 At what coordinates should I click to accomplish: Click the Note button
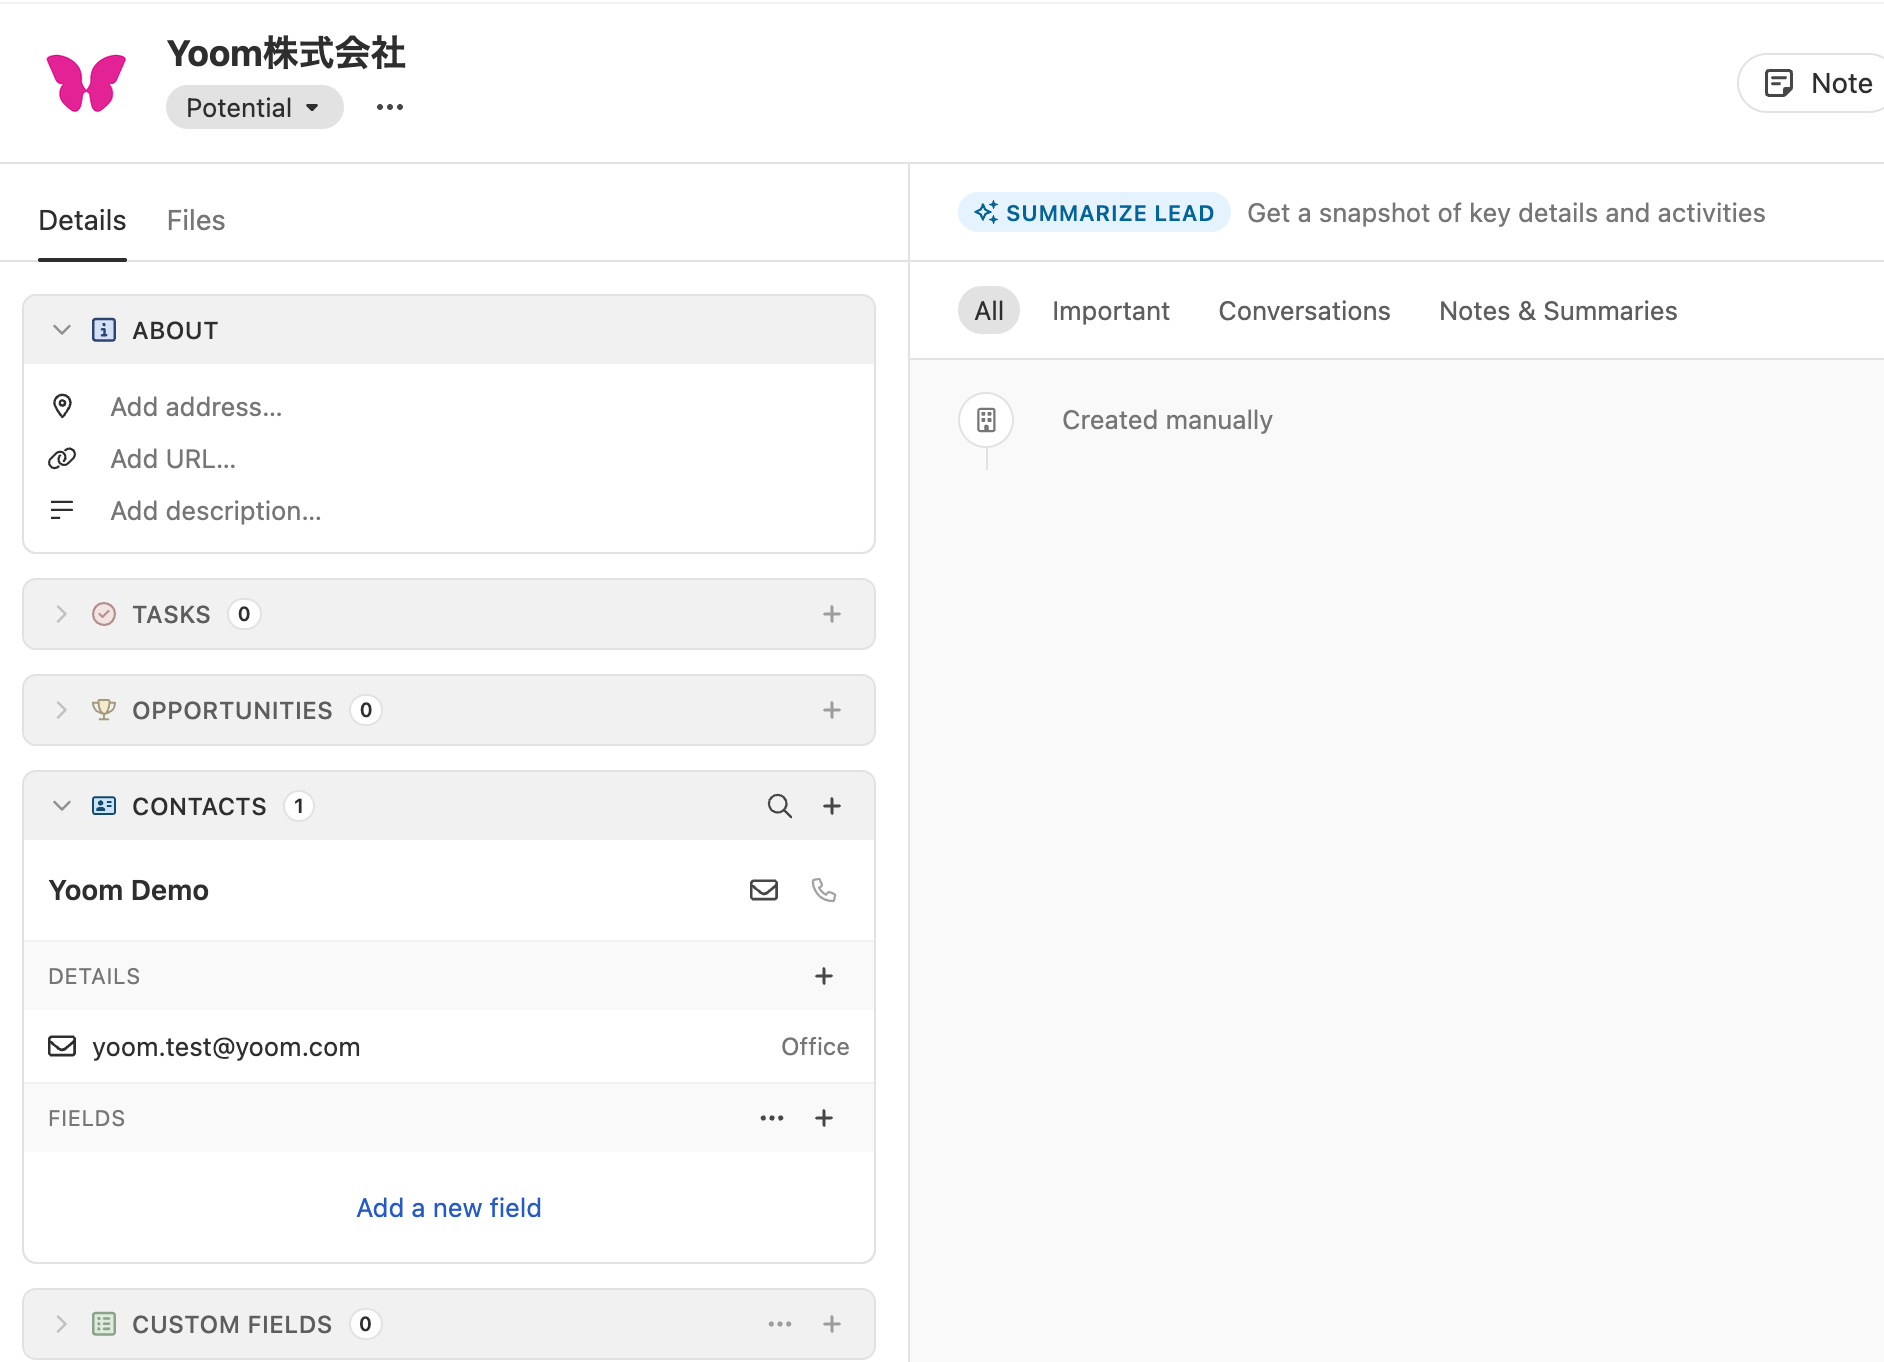tap(1817, 83)
